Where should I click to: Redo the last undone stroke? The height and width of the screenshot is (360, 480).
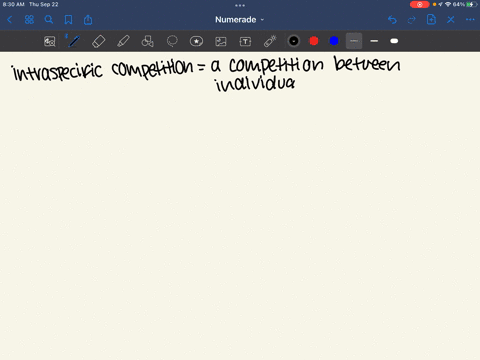412,20
